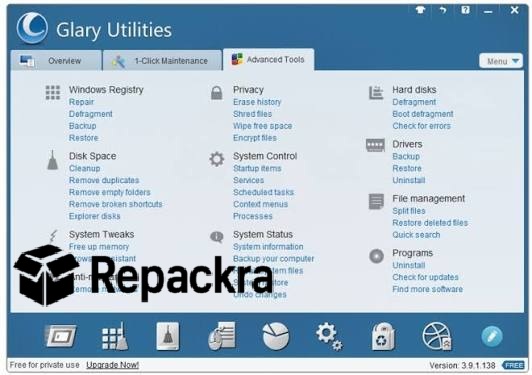This screenshot has width=532, height=375.
Task: Open Startup items link
Action: (257, 168)
